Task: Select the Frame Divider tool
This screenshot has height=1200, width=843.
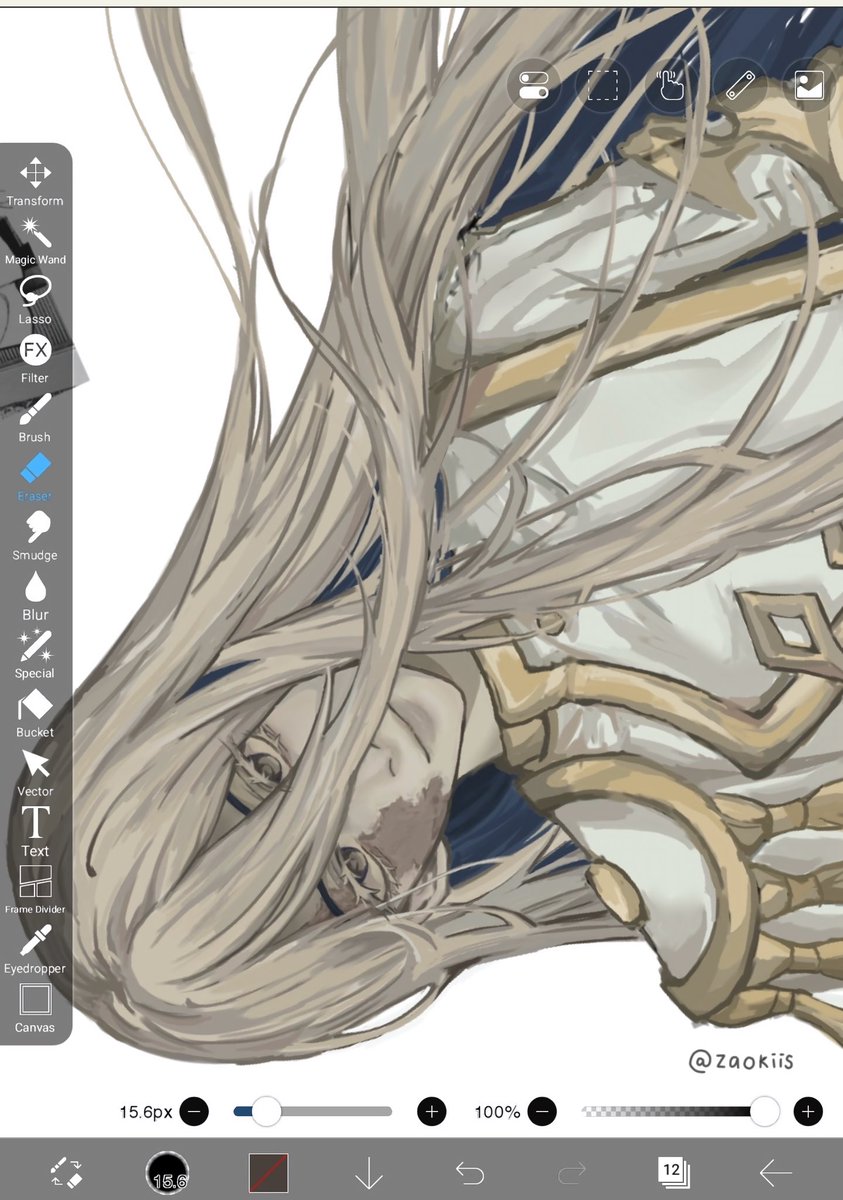Action: click(35, 890)
